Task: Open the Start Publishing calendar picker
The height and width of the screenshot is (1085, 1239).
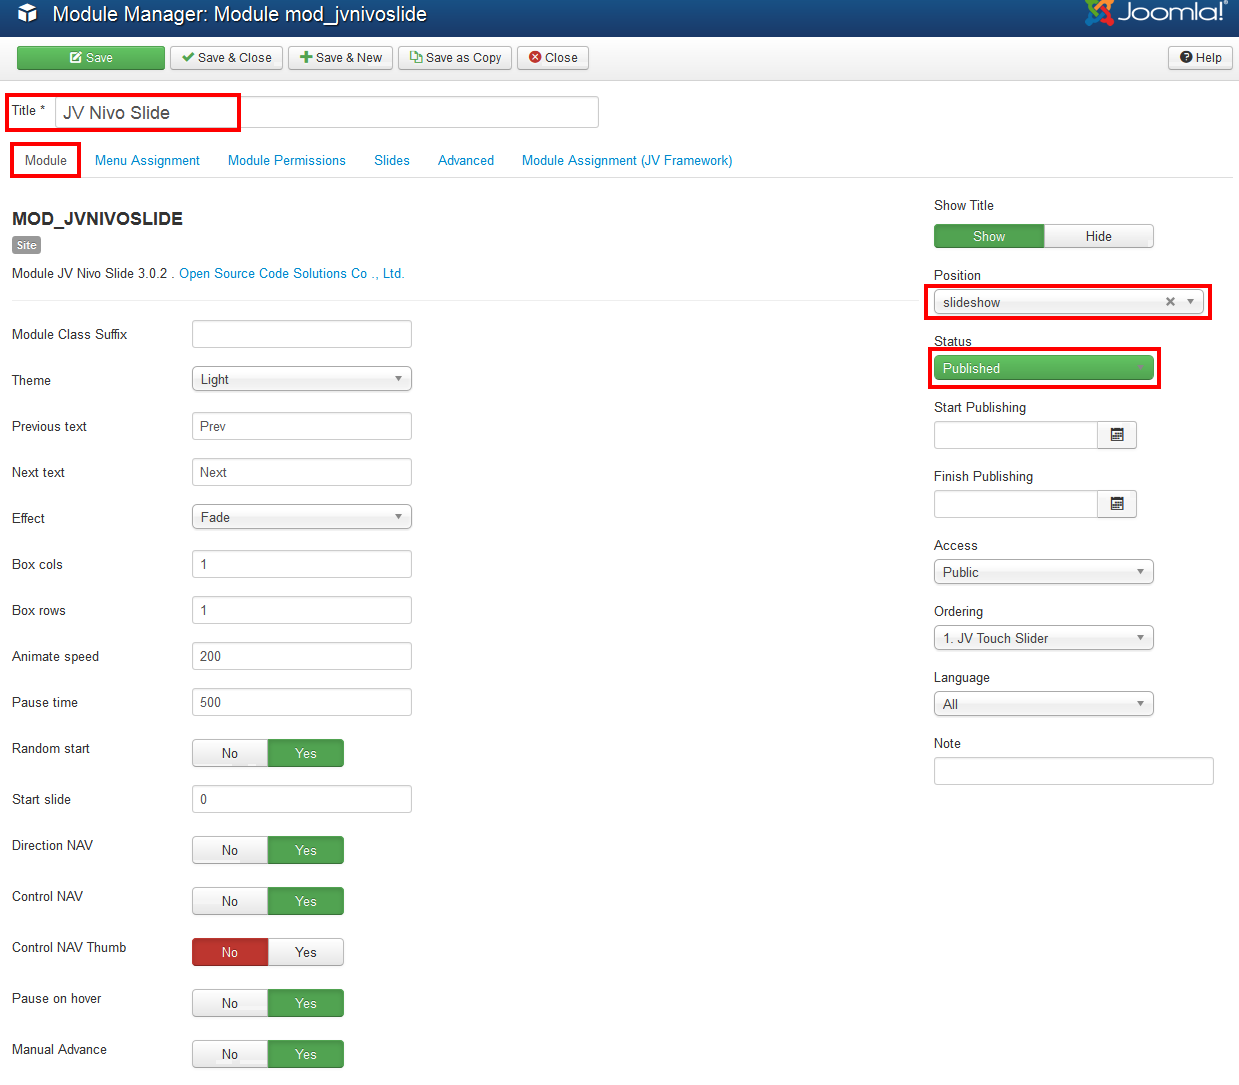Action: [1117, 435]
